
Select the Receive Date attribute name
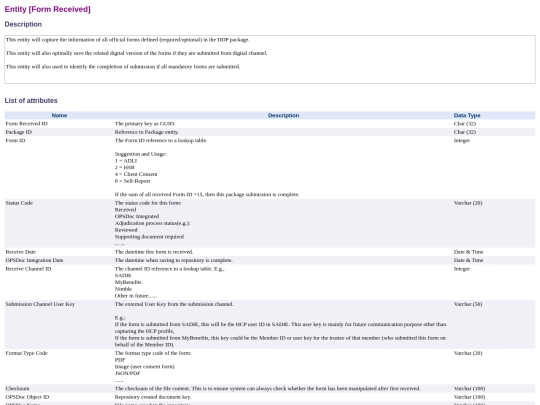(21, 252)
